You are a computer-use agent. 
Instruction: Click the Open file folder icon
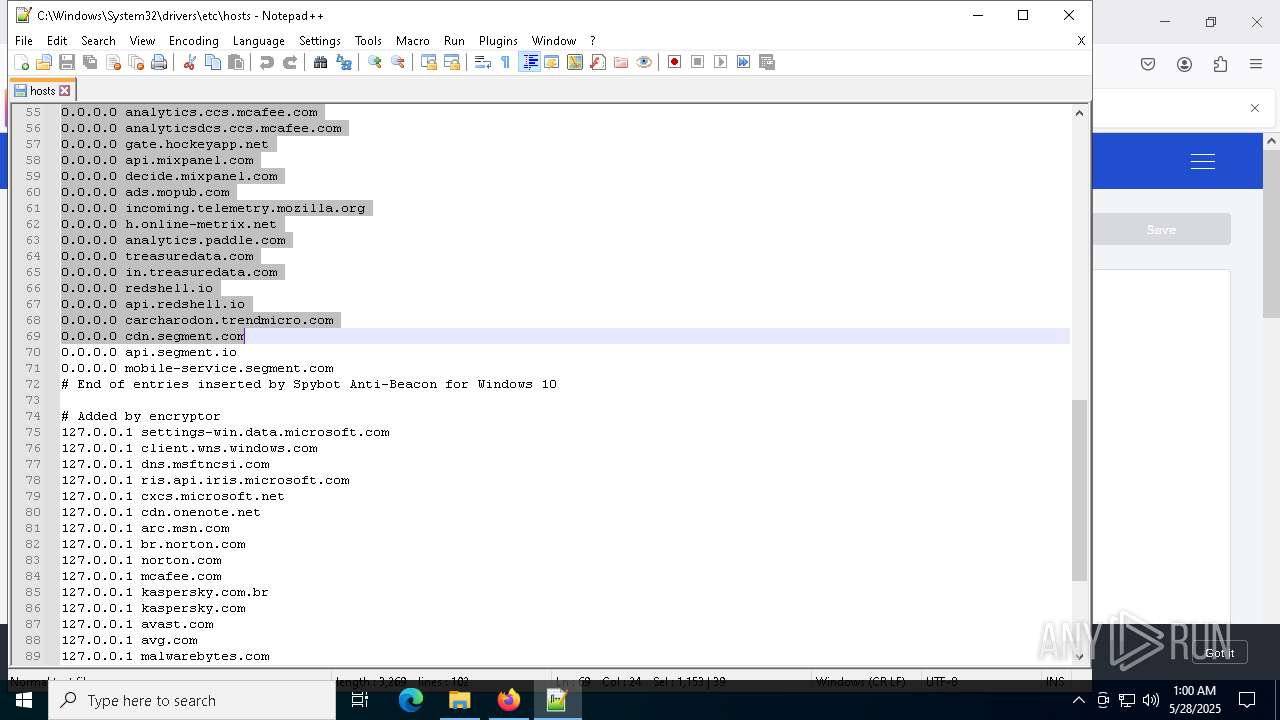pyautogui.click(x=44, y=62)
